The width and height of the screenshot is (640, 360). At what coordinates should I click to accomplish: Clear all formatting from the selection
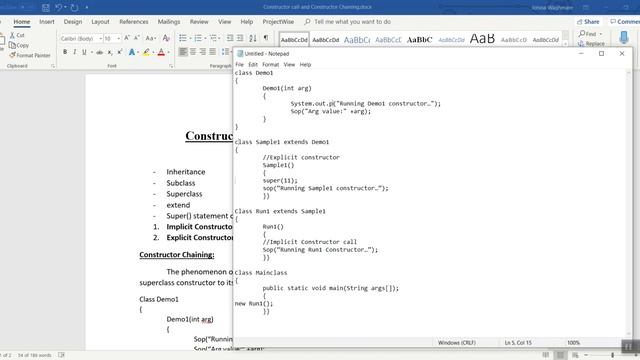[166, 38]
